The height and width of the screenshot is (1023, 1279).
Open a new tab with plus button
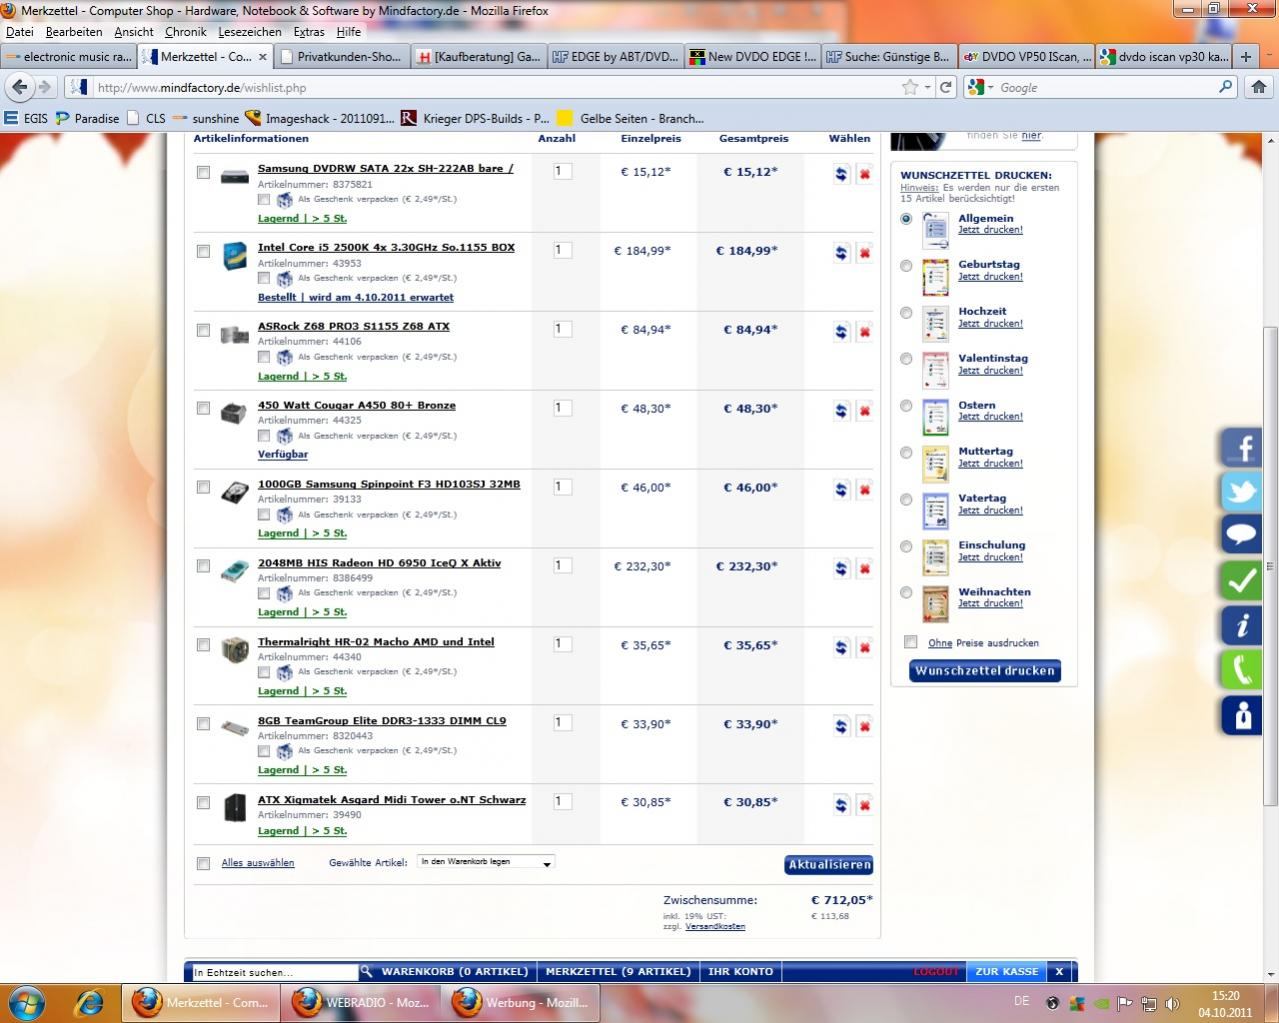click(x=1245, y=57)
